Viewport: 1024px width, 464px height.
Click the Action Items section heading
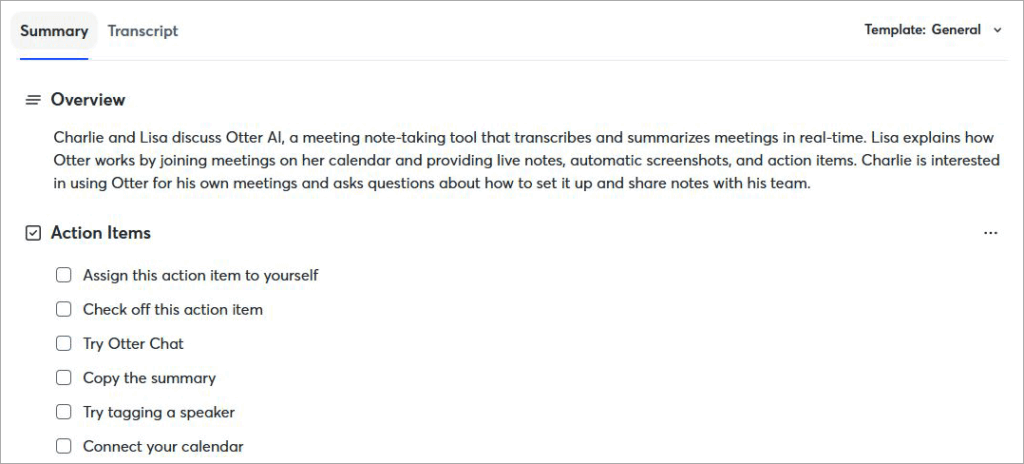[x=101, y=233]
